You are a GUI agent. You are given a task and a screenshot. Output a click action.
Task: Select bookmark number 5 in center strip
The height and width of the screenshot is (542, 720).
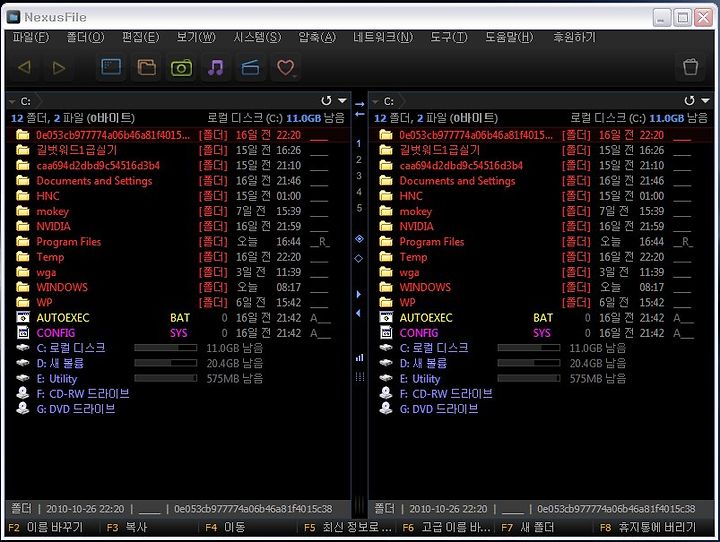click(359, 208)
